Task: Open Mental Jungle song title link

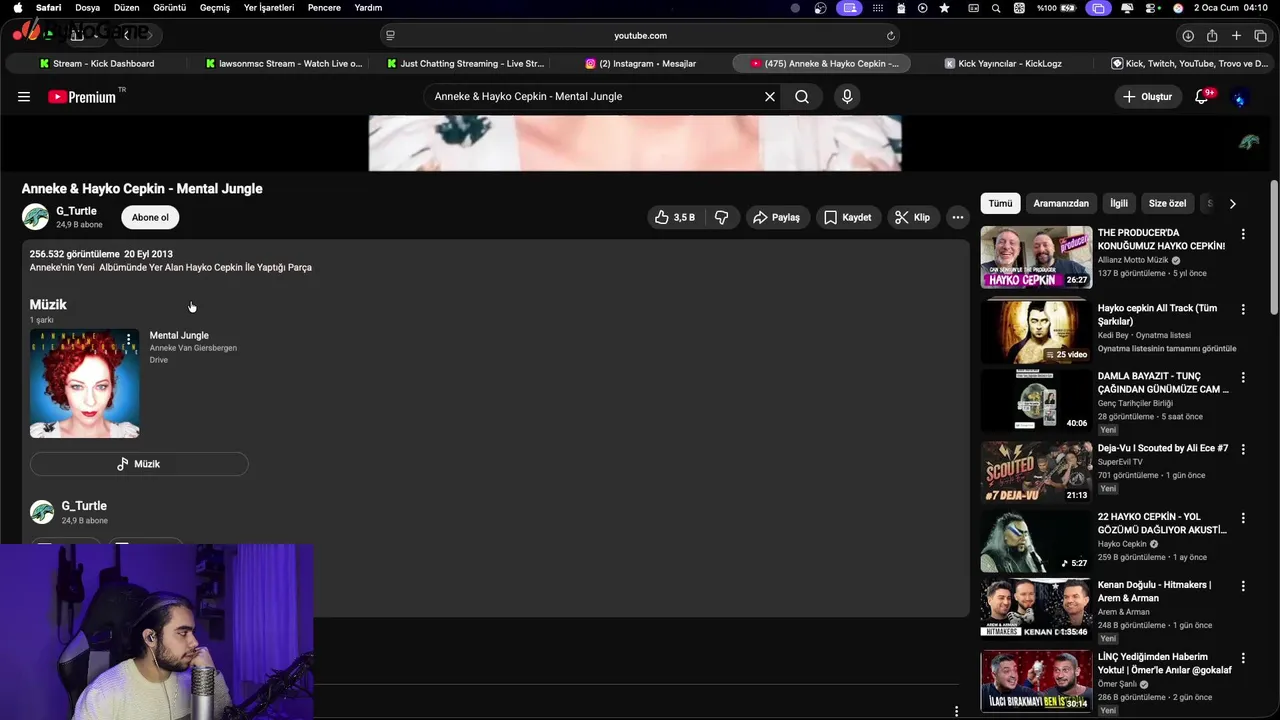Action: 179,335
